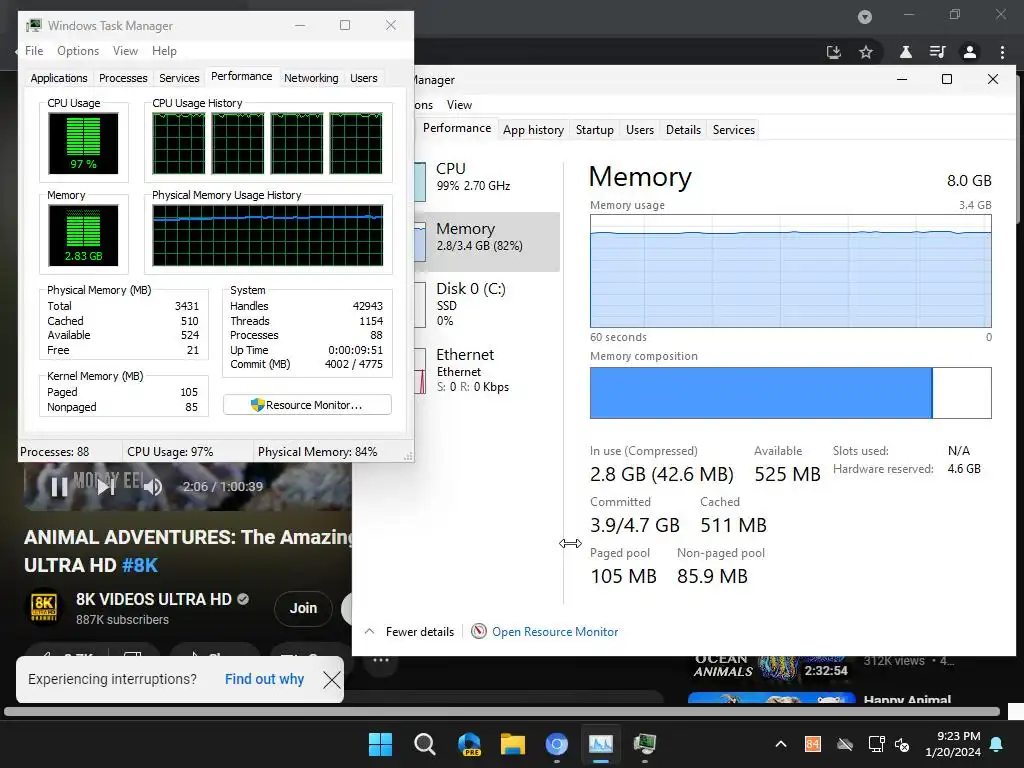Viewport: 1024px width, 768px height.
Task: Click the Memory composition bar
Action: coord(790,392)
